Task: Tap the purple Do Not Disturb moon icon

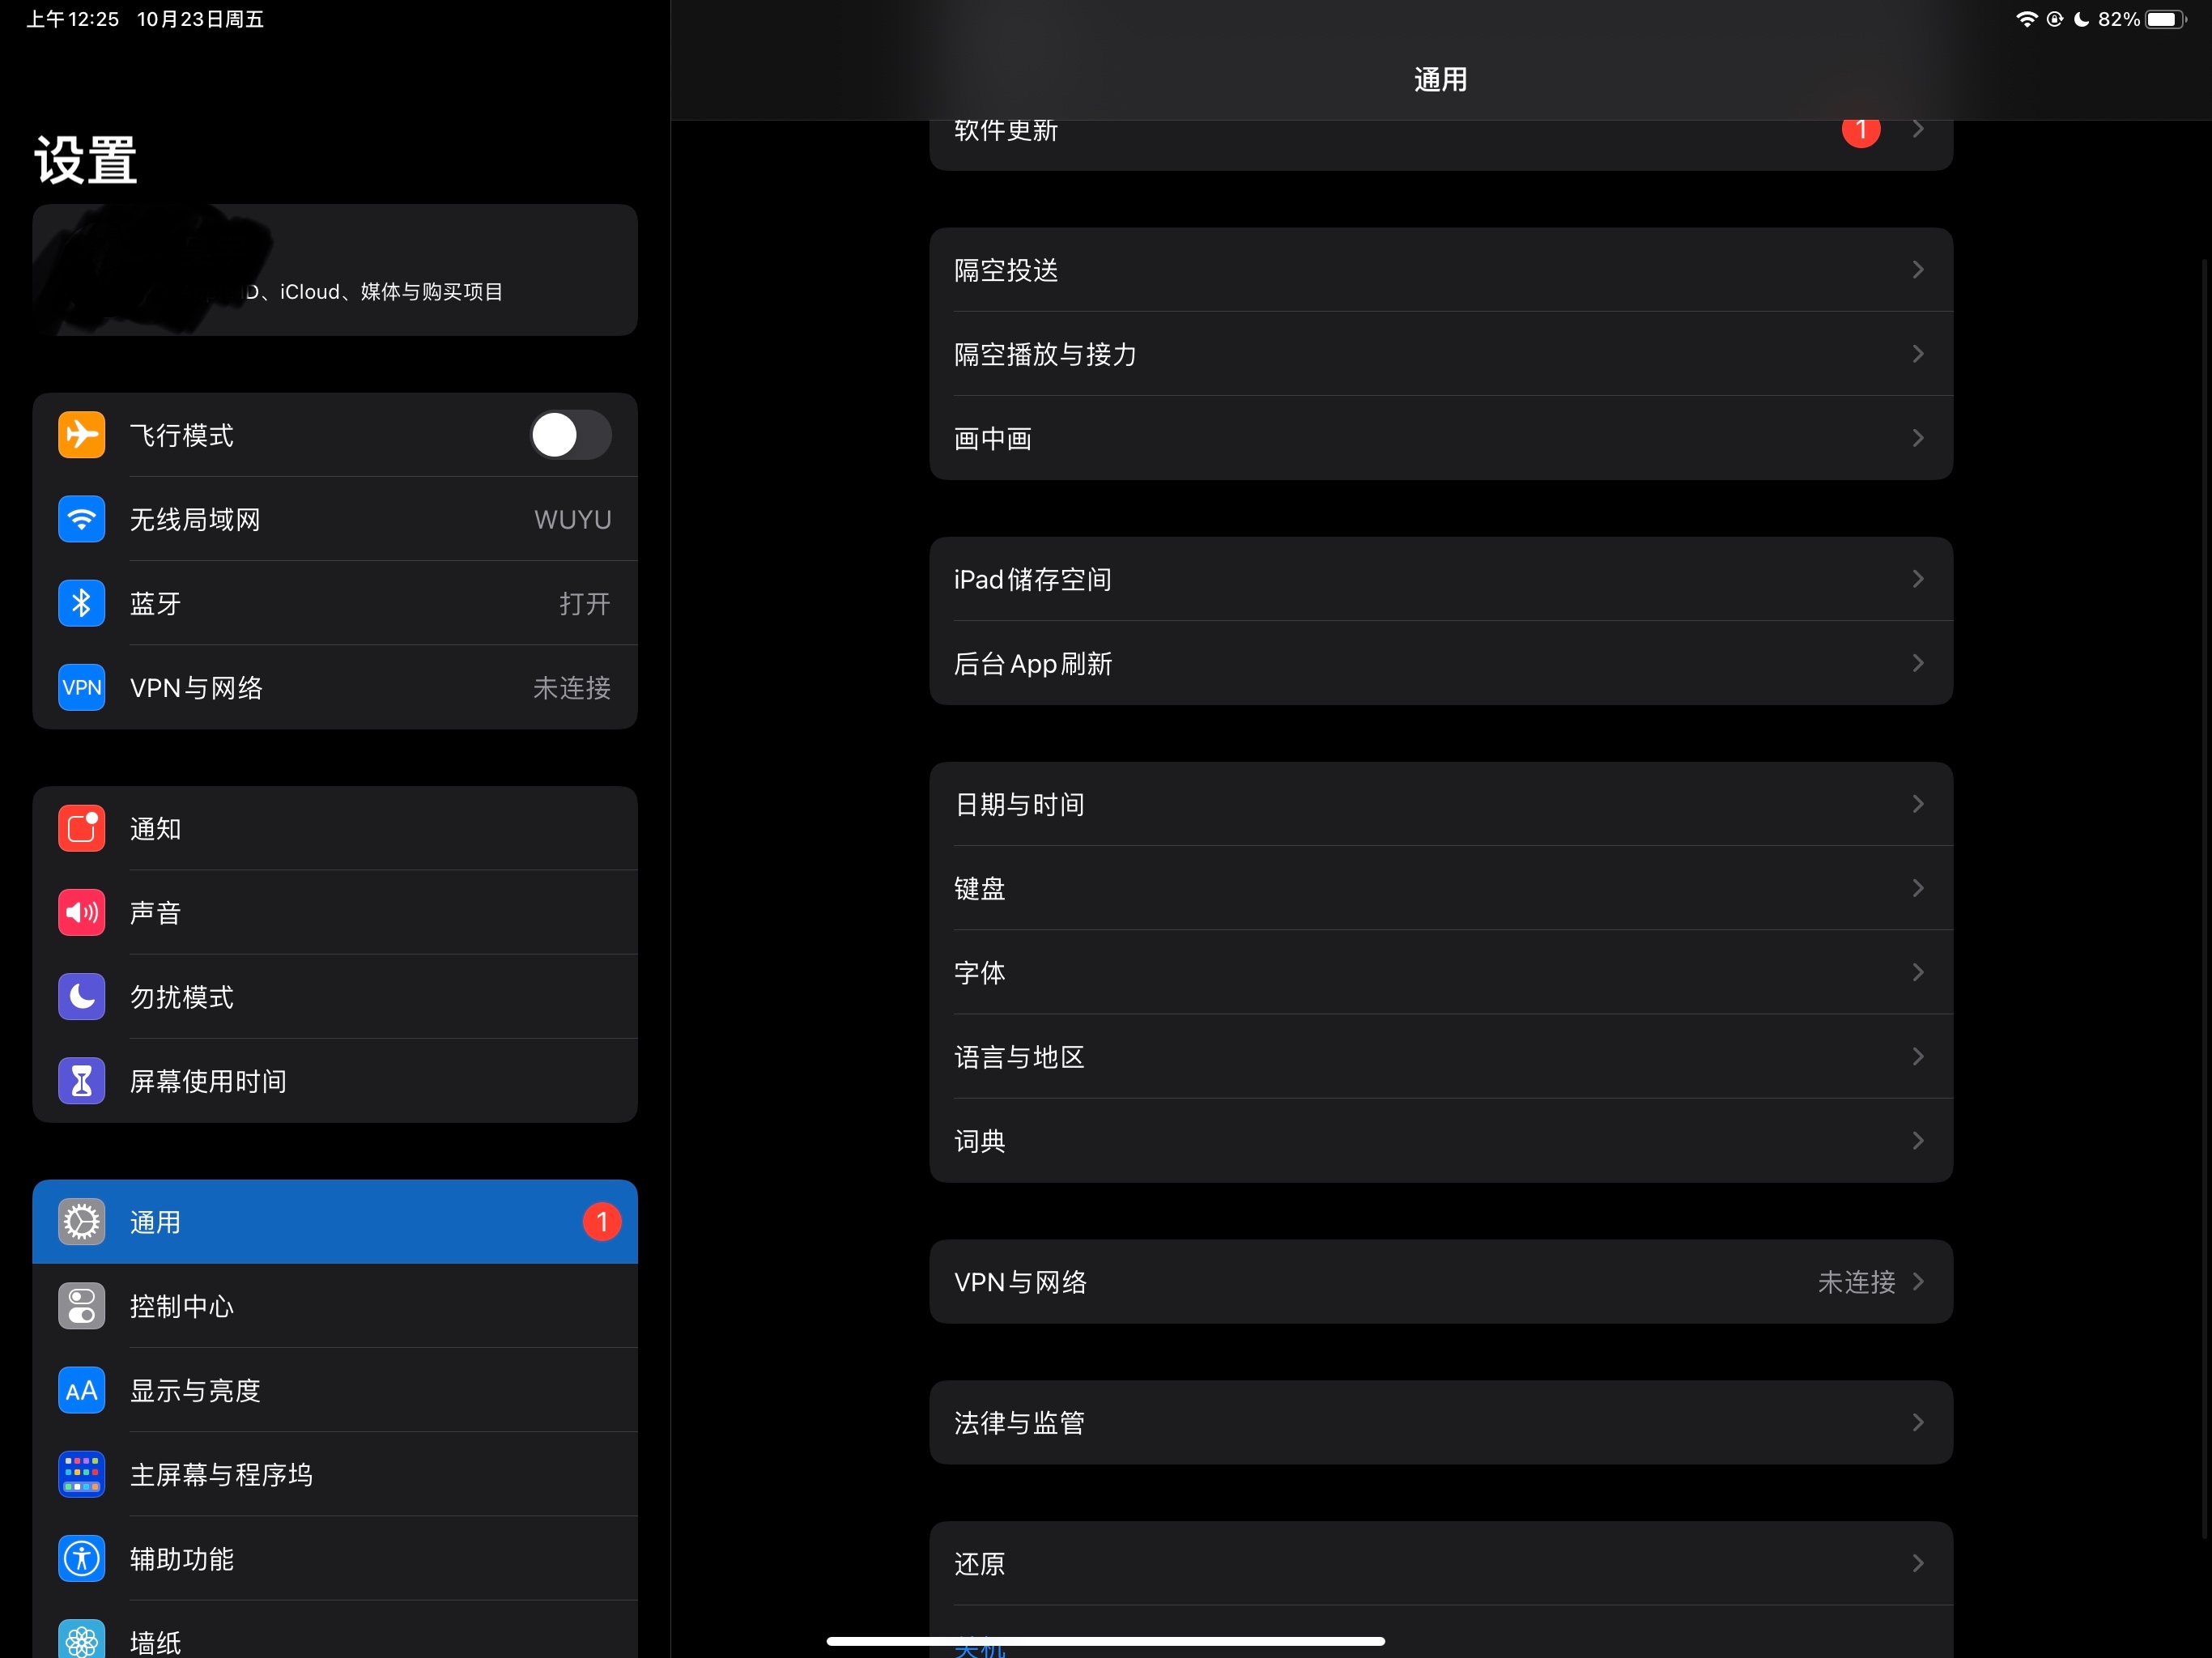Action: coord(81,997)
